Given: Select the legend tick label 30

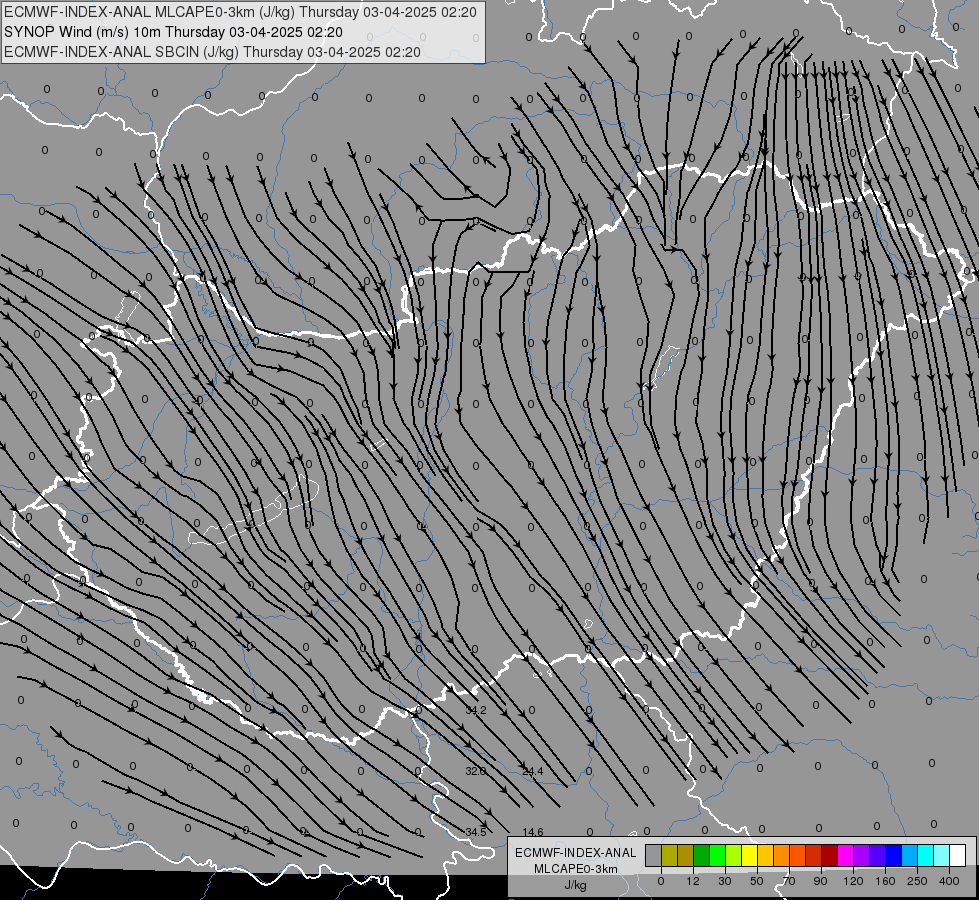Looking at the screenshot, I should [x=725, y=881].
